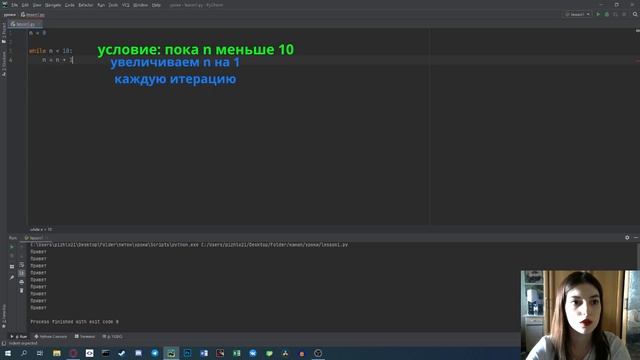Click the 'while n < 10' editor breadcrumb
Viewport: 640px width, 360px height.
point(41,230)
